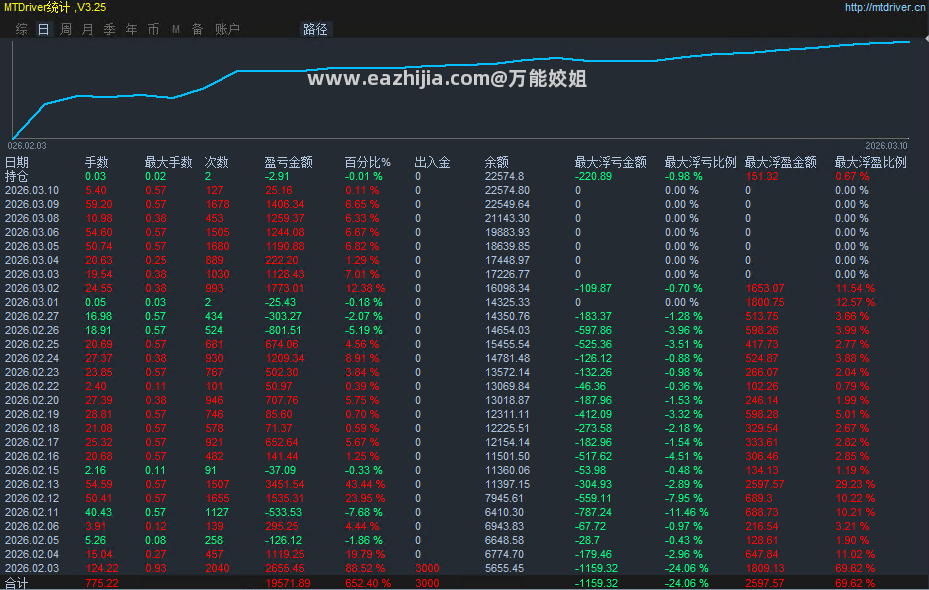The image size is (929, 590).
Task: Click the balance value 22574.80
Action: click(x=508, y=190)
